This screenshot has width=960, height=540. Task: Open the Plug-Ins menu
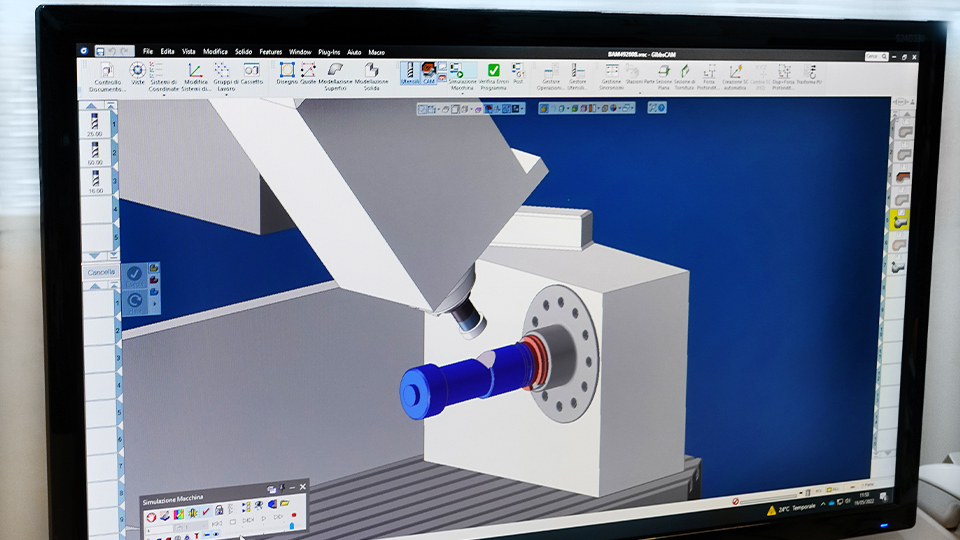[329, 51]
